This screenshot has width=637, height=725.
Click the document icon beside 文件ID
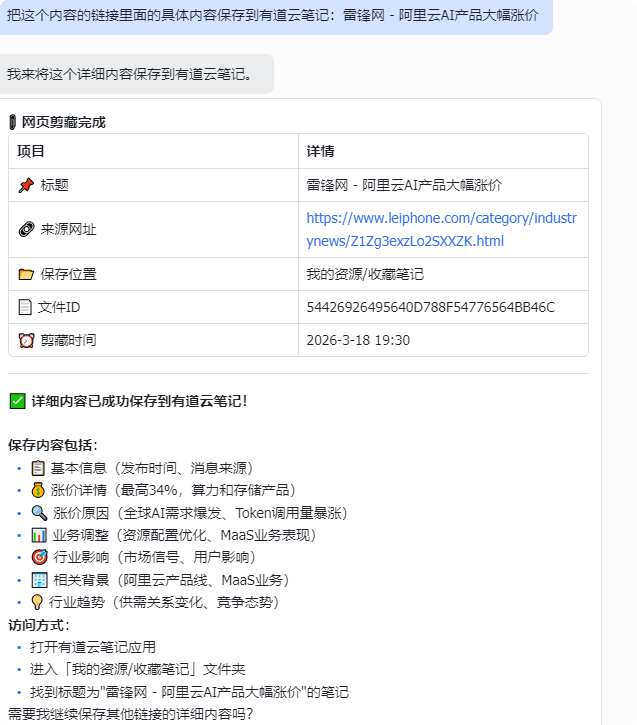click(x=25, y=307)
